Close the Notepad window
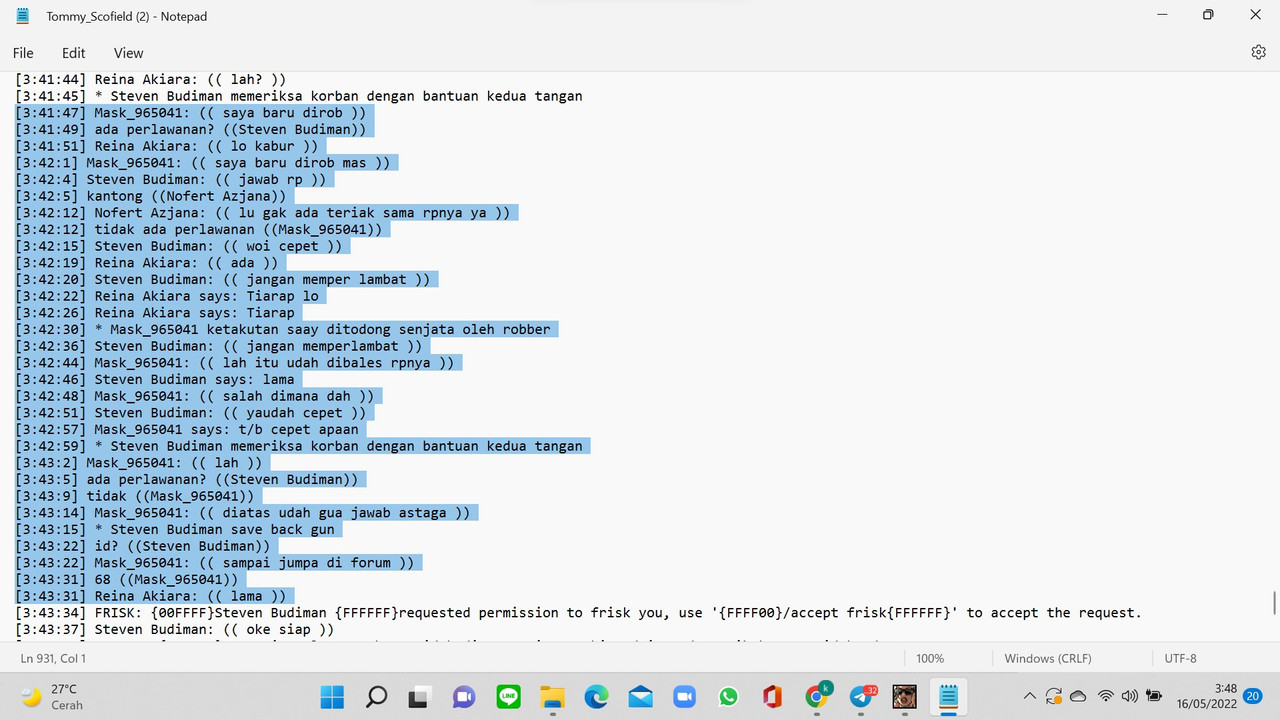Viewport: 1280px width, 720px height. click(x=1255, y=15)
